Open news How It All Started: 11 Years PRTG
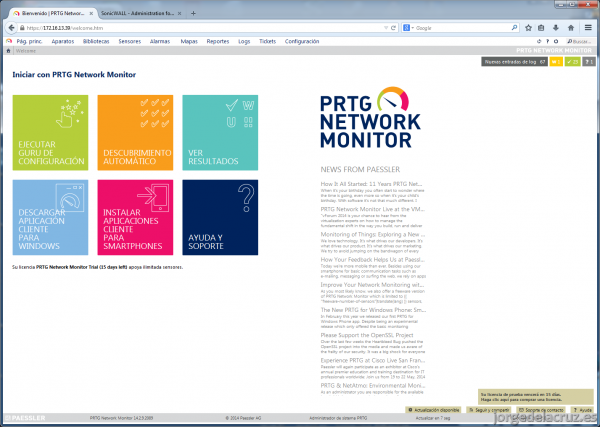The height and width of the screenshot is (427, 600). point(371,184)
